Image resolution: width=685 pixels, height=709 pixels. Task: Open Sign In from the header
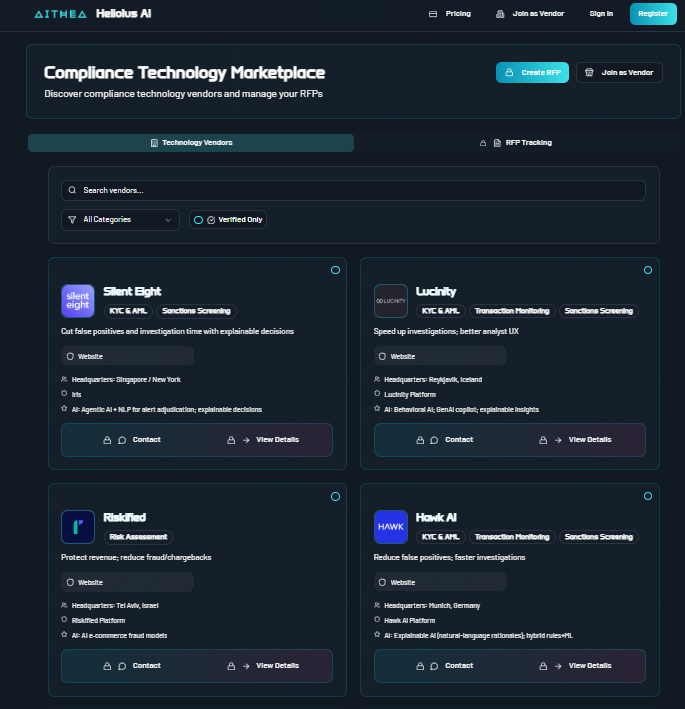click(x=601, y=14)
